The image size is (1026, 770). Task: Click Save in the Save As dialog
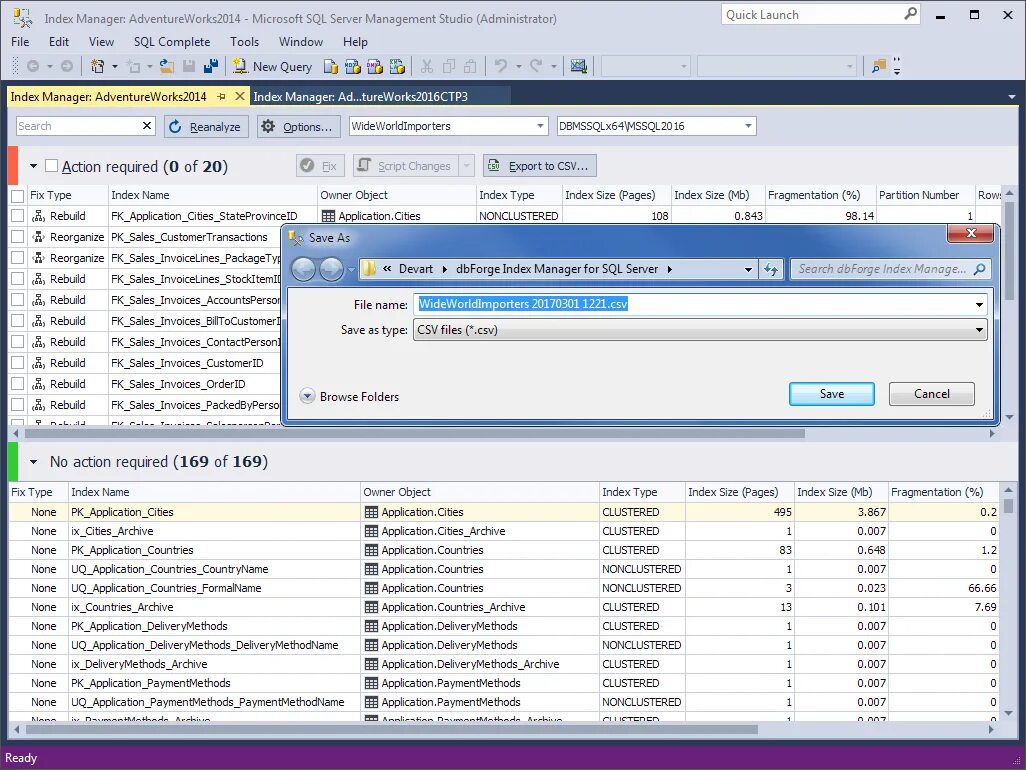[x=832, y=394]
